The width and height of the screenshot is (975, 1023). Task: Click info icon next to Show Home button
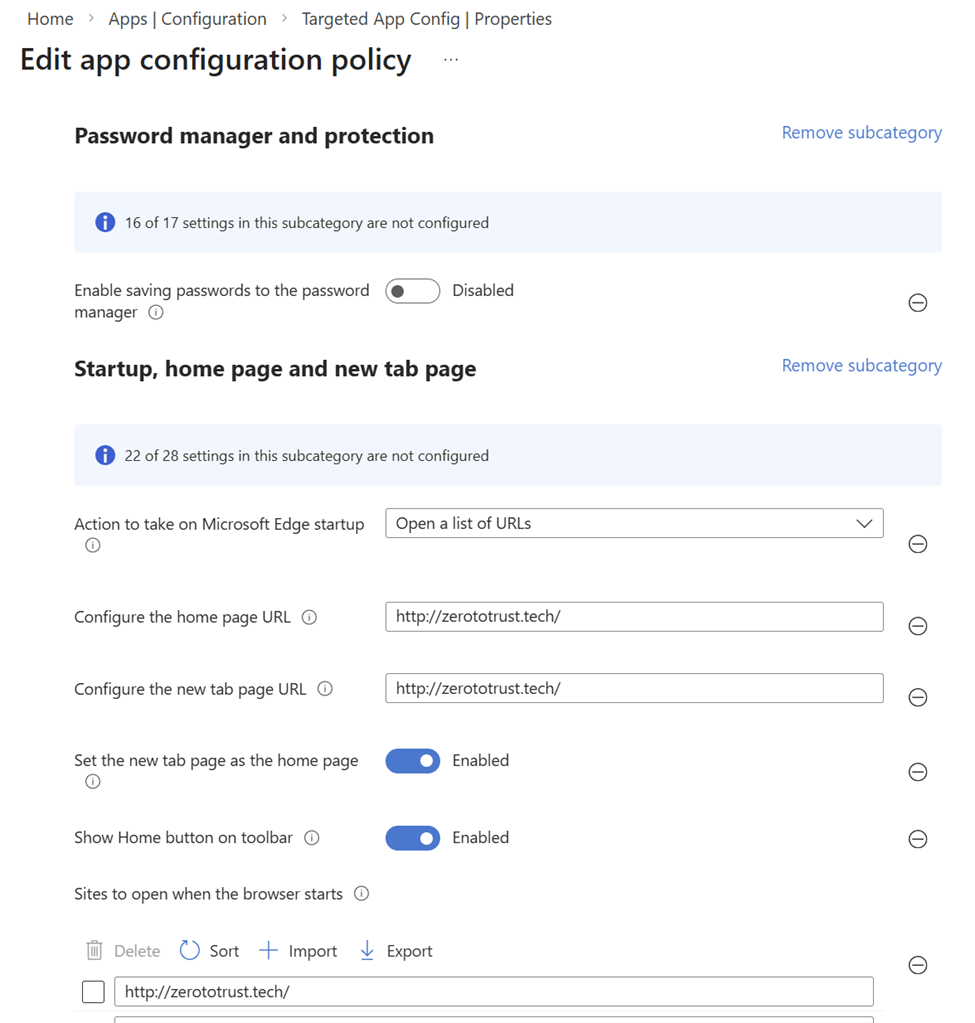coord(312,838)
